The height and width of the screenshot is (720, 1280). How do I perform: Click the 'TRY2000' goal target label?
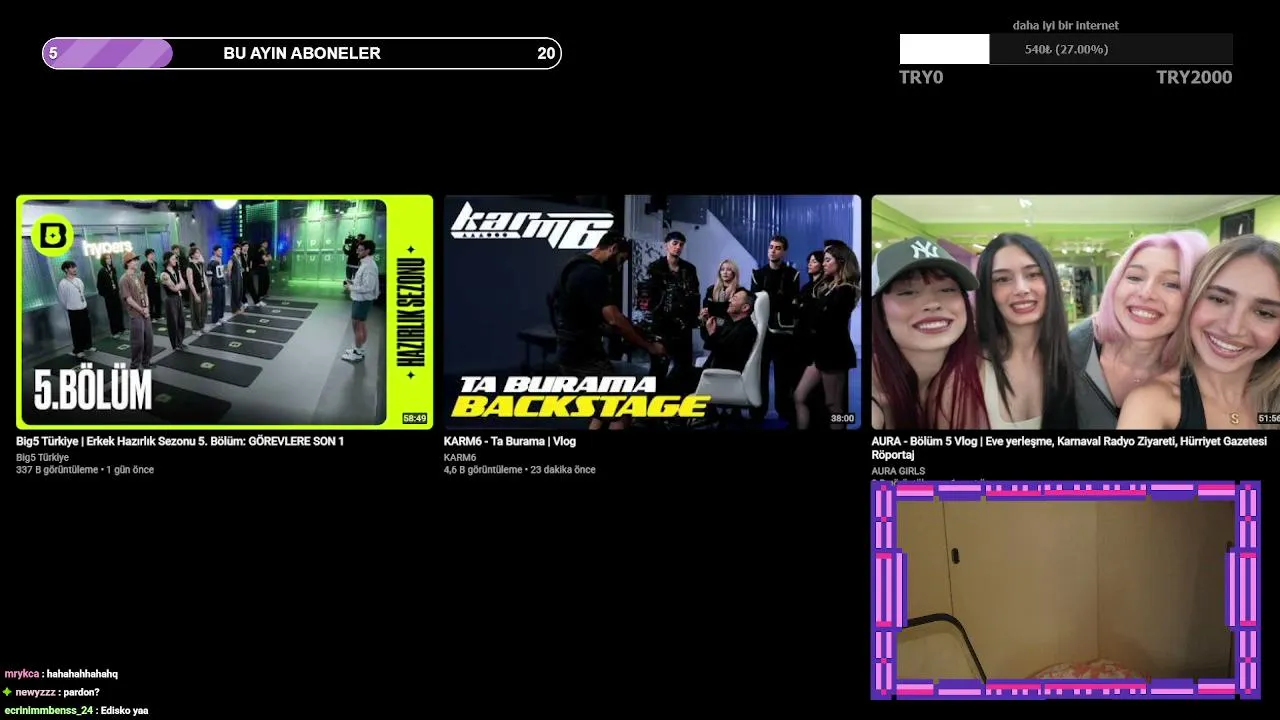(1194, 77)
